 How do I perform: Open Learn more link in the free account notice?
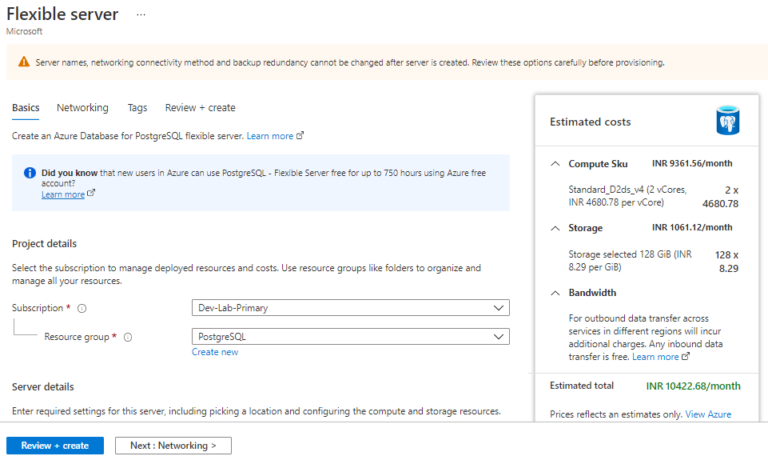coord(63,194)
